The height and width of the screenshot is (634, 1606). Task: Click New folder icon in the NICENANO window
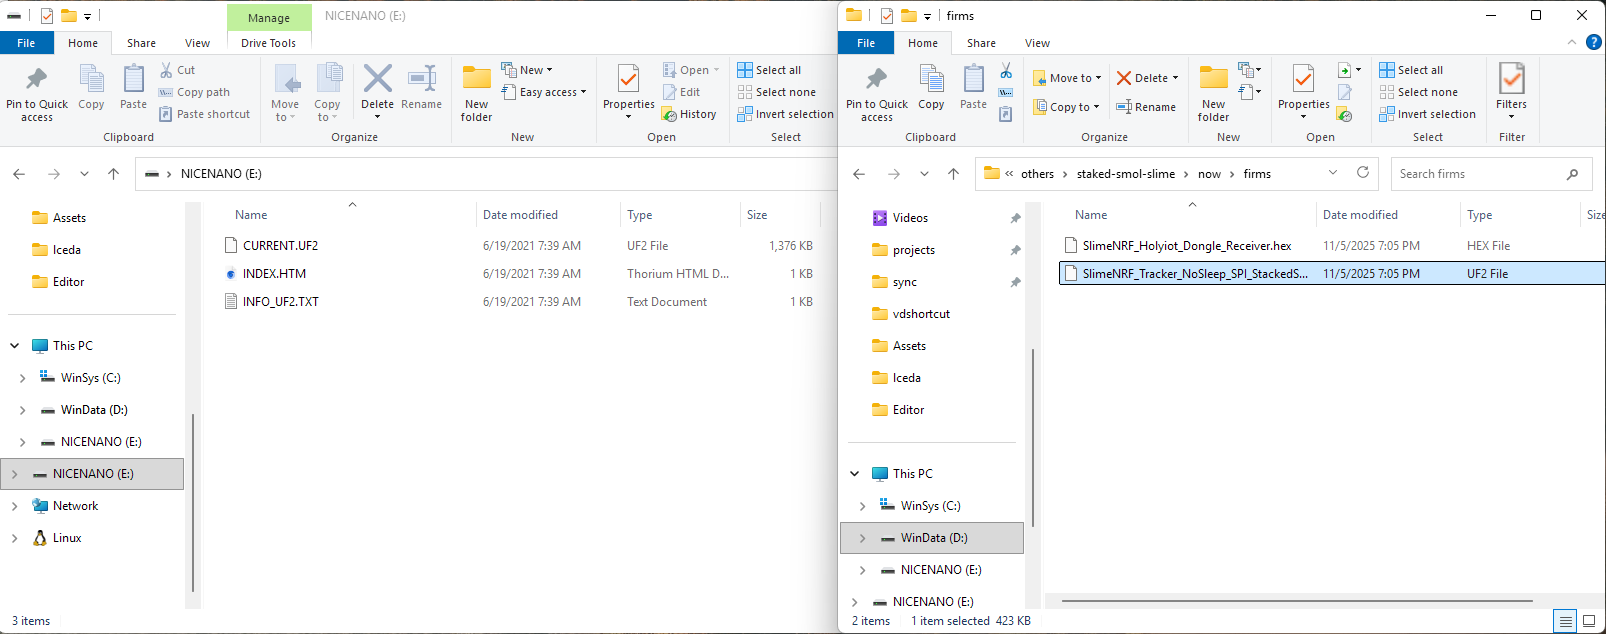tap(477, 92)
